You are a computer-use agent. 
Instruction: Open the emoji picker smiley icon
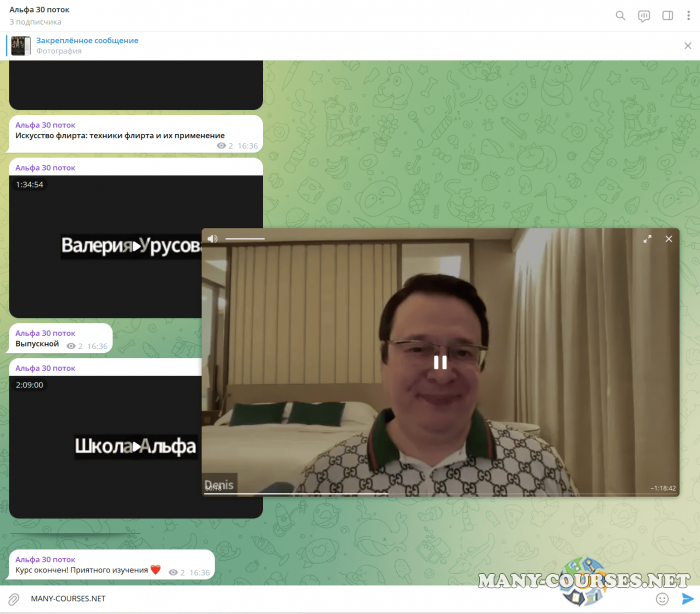click(x=662, y=598)
